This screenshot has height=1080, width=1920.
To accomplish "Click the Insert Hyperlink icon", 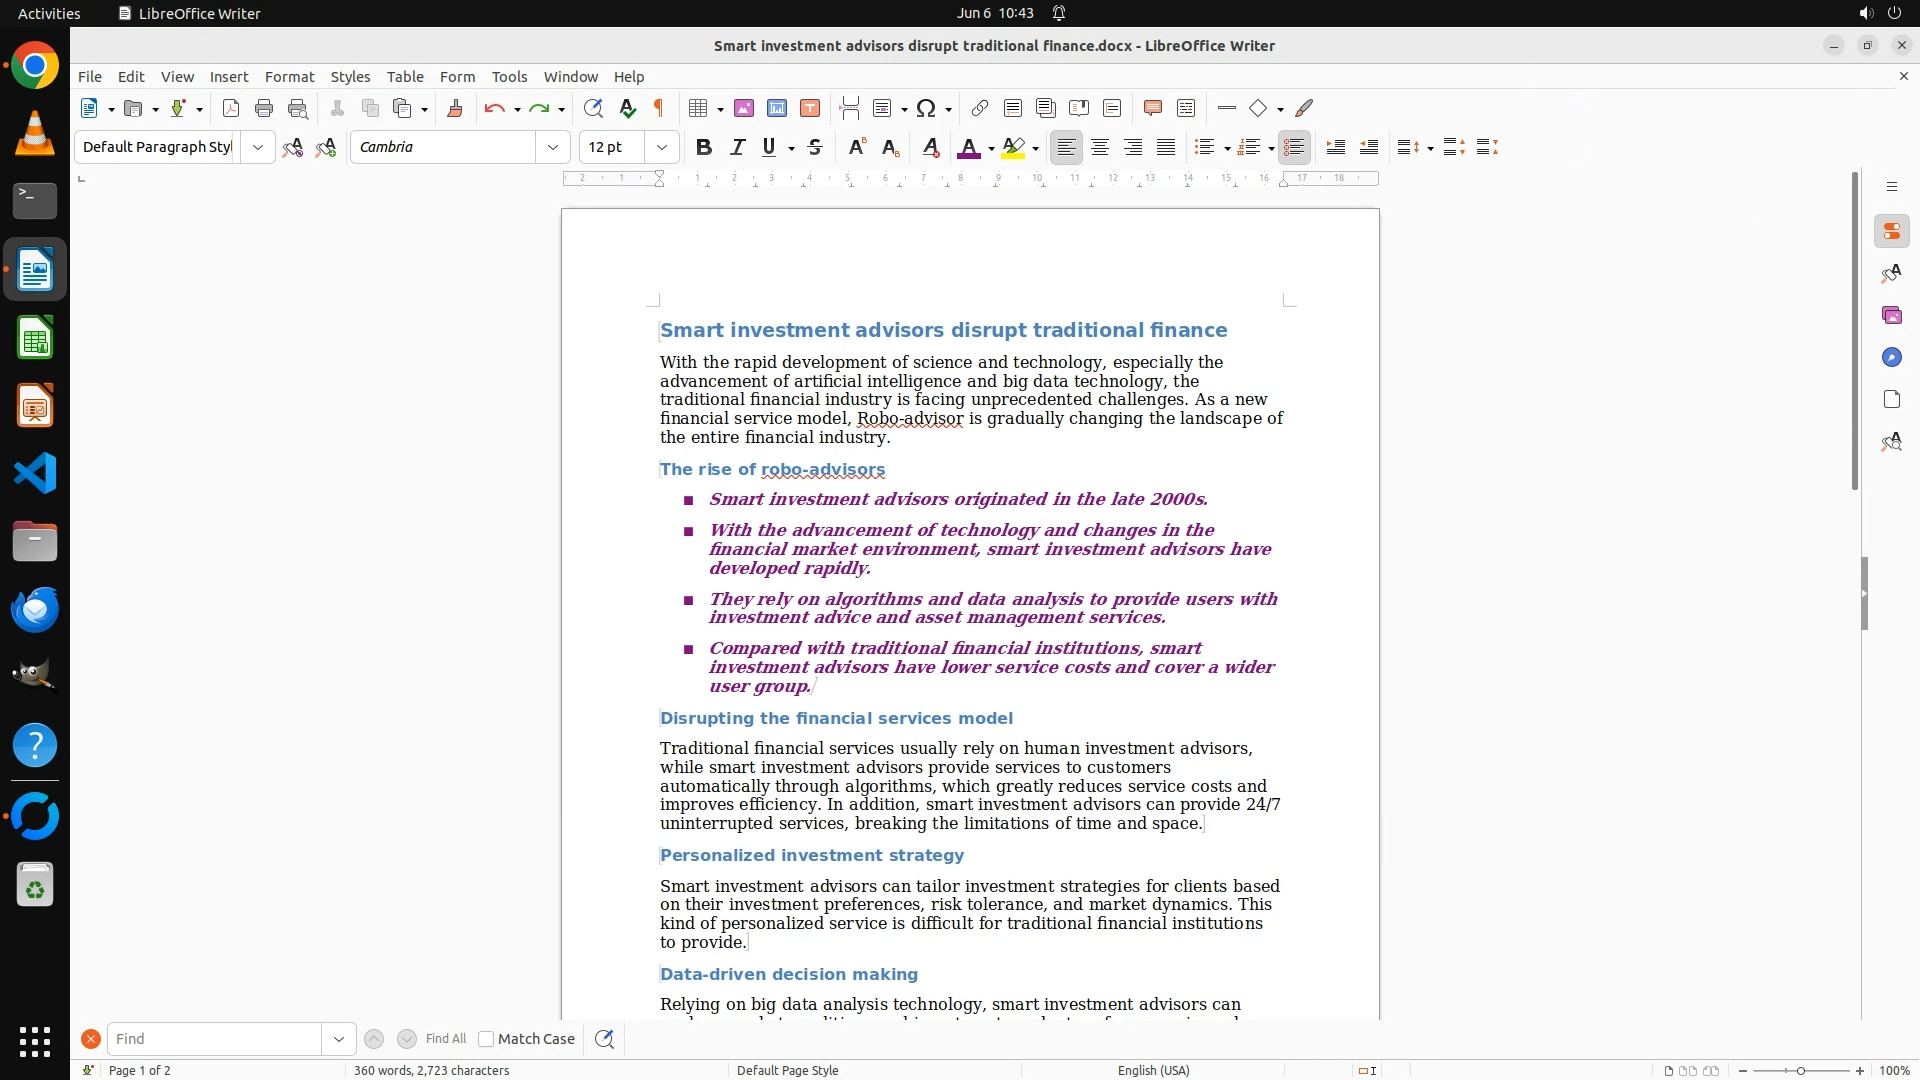I will tap(980, 108).
